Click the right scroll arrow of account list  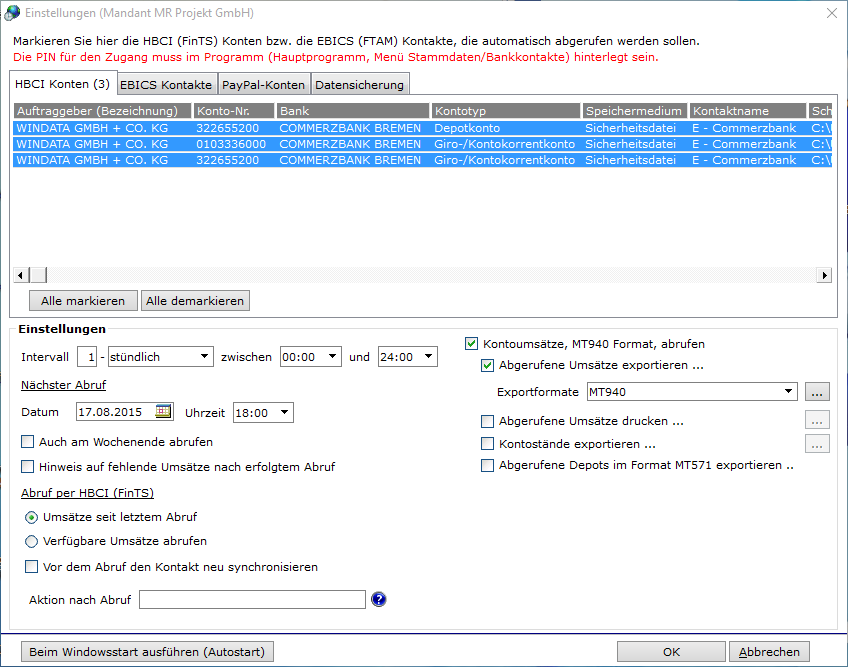824,275
